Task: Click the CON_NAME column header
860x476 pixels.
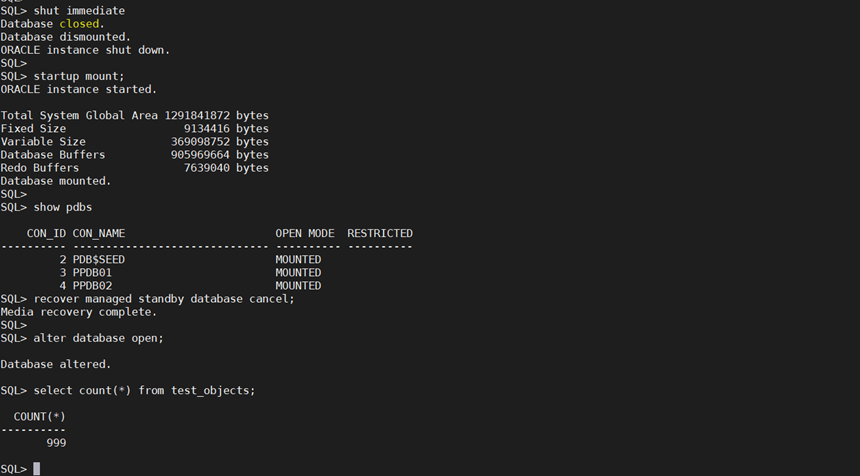Action: point(99,234)
